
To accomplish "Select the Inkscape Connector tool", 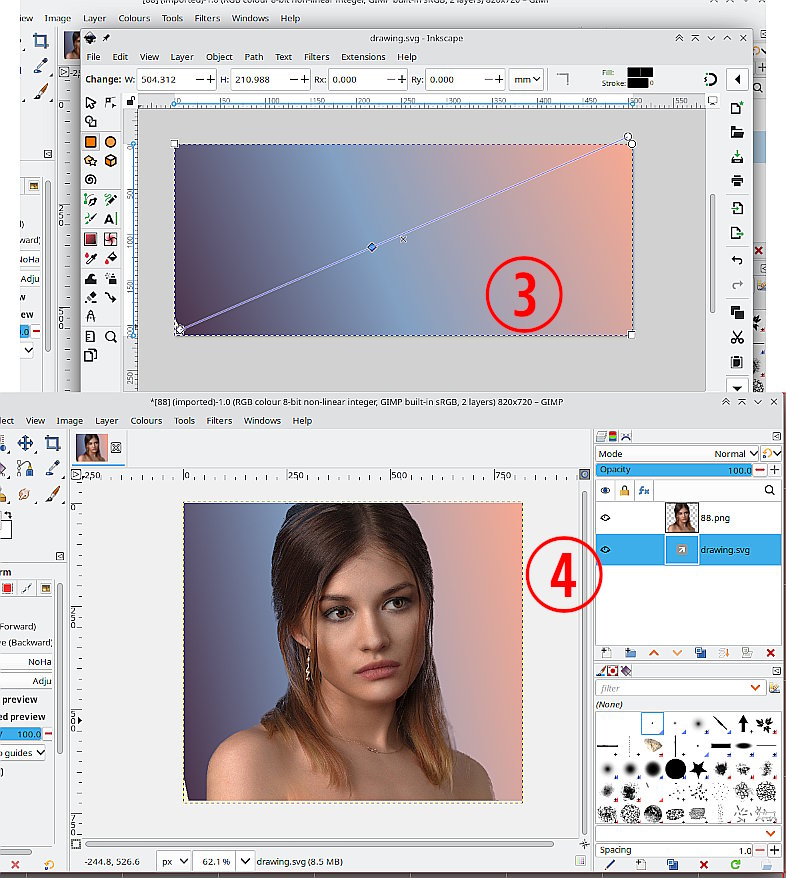I will [110, 297].
